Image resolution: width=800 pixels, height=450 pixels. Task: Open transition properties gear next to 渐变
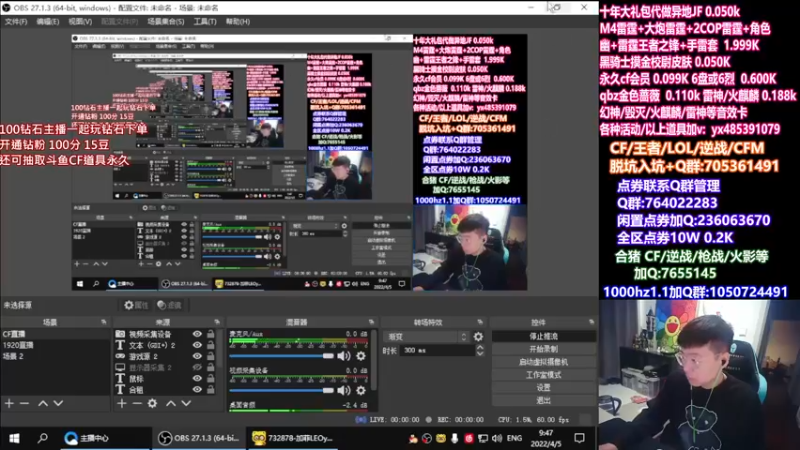pos(478,337)
